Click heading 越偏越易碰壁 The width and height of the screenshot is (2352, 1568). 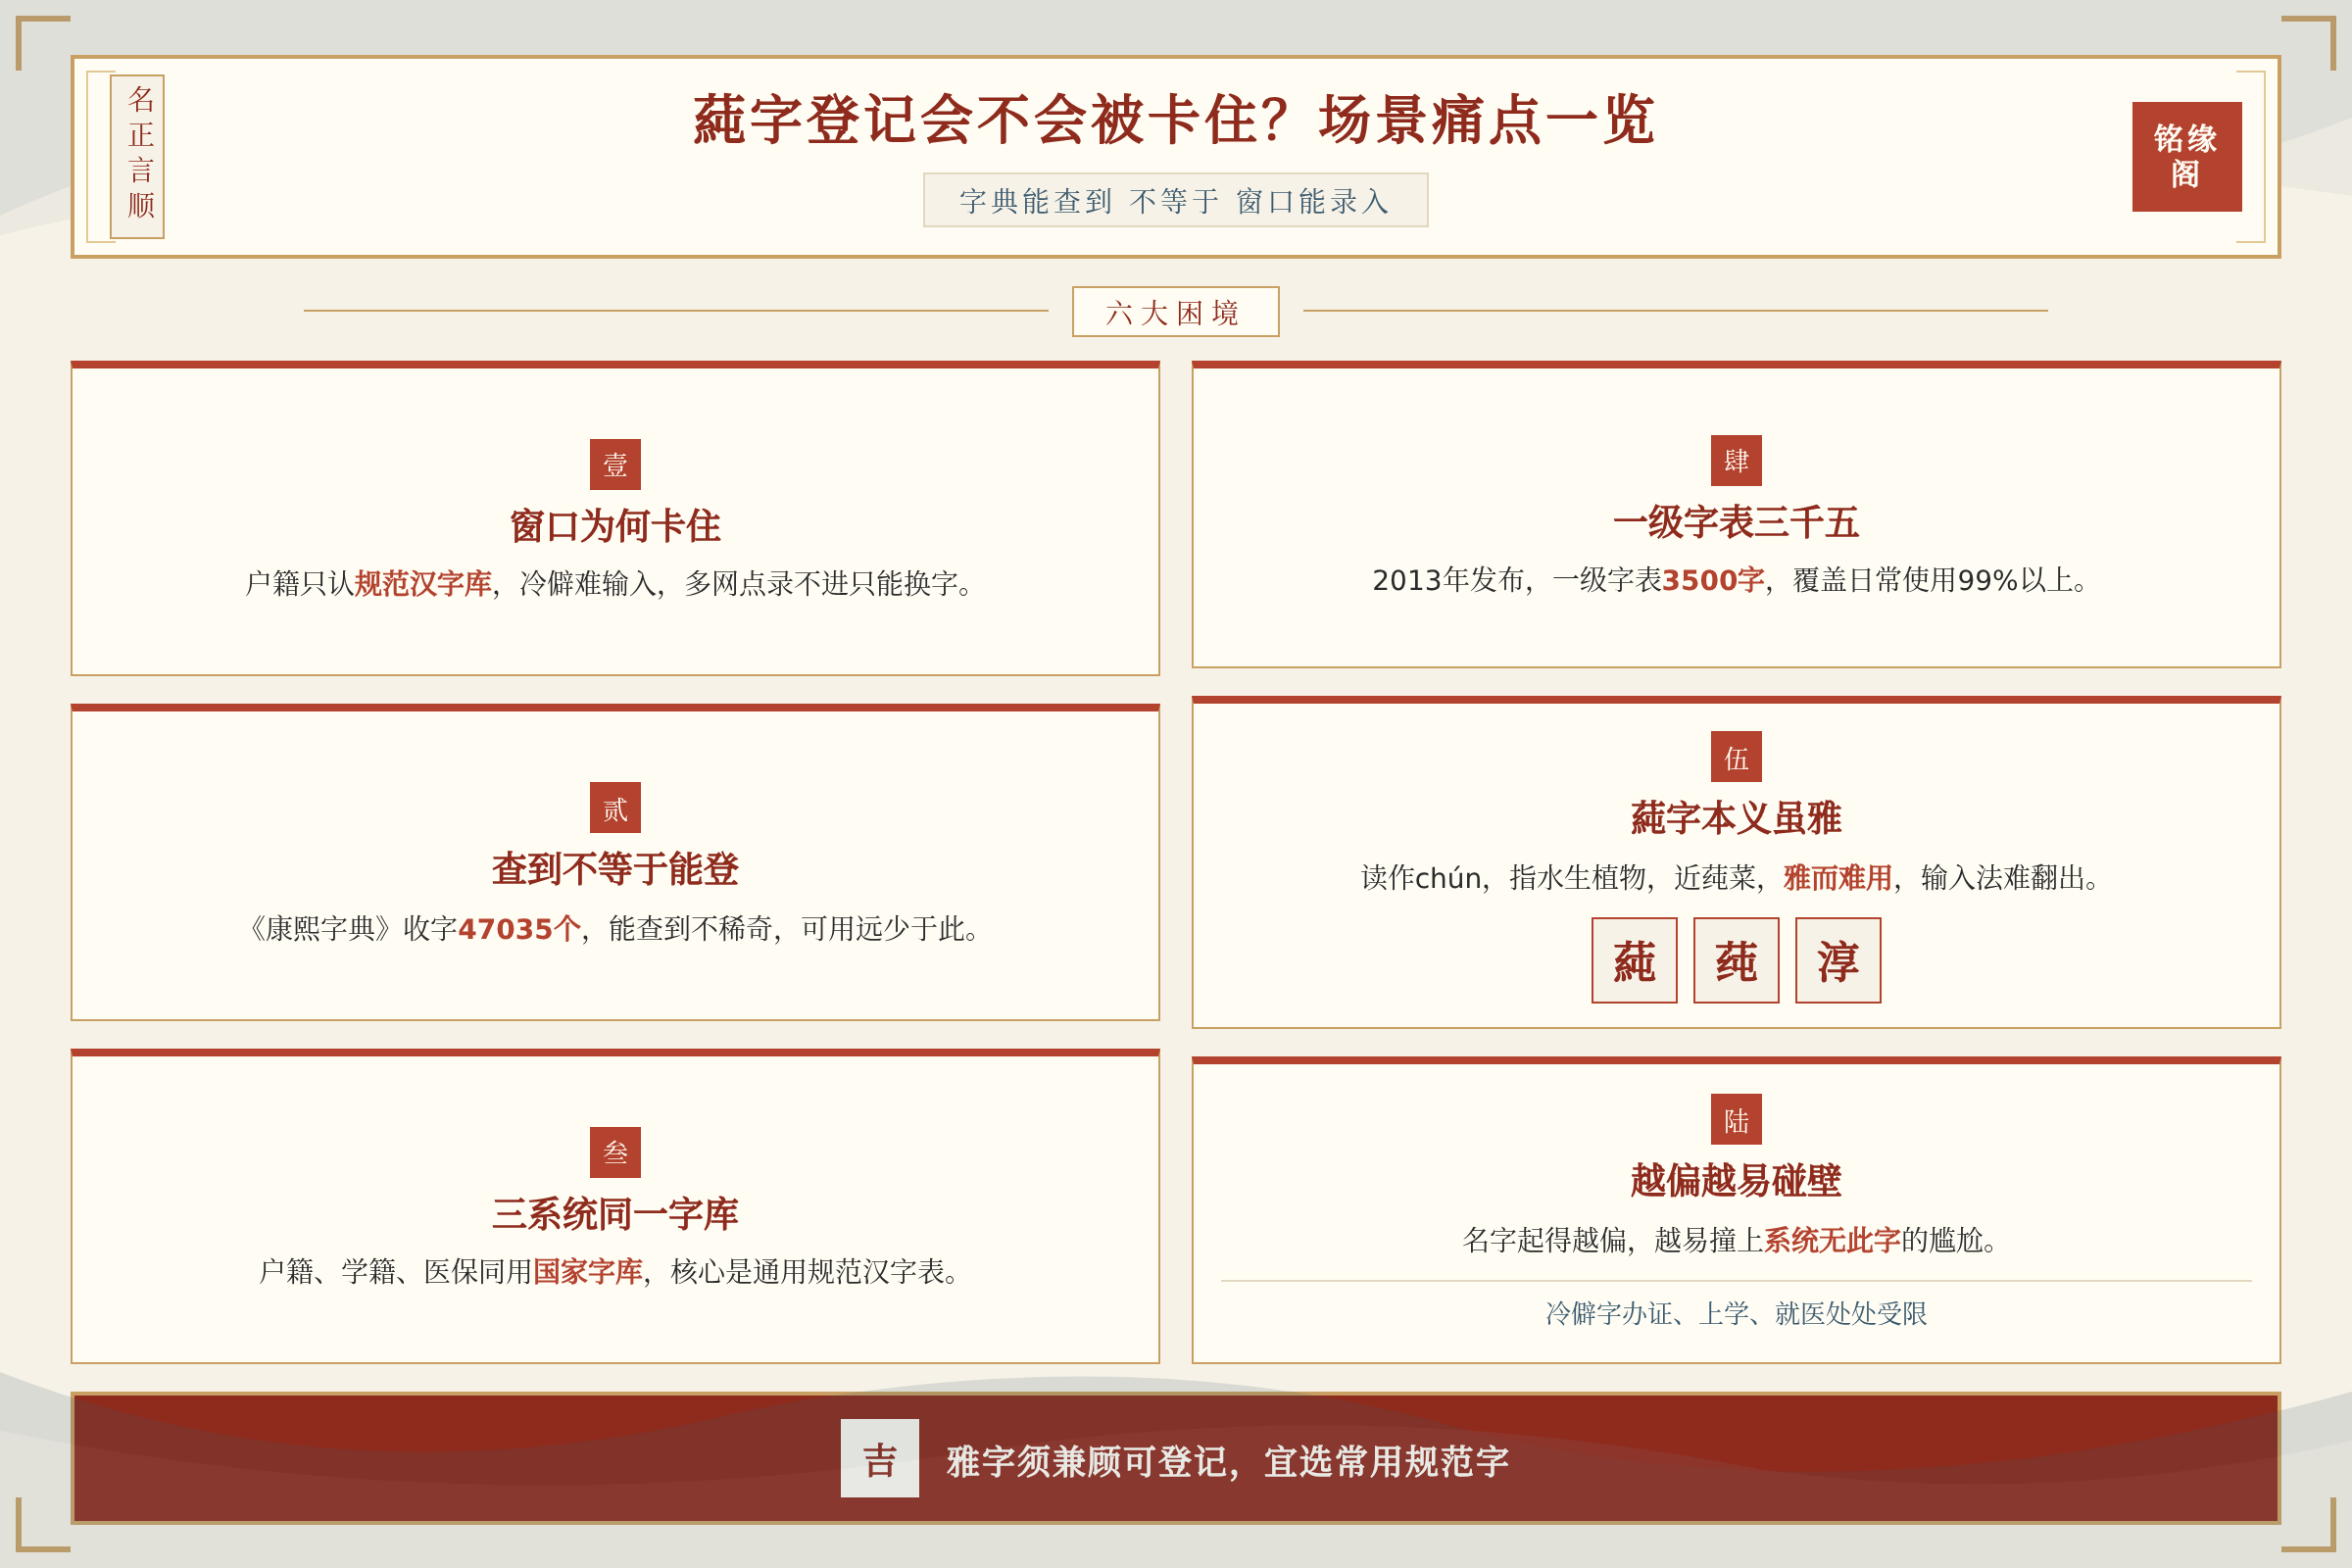tap(1736, 1180)
